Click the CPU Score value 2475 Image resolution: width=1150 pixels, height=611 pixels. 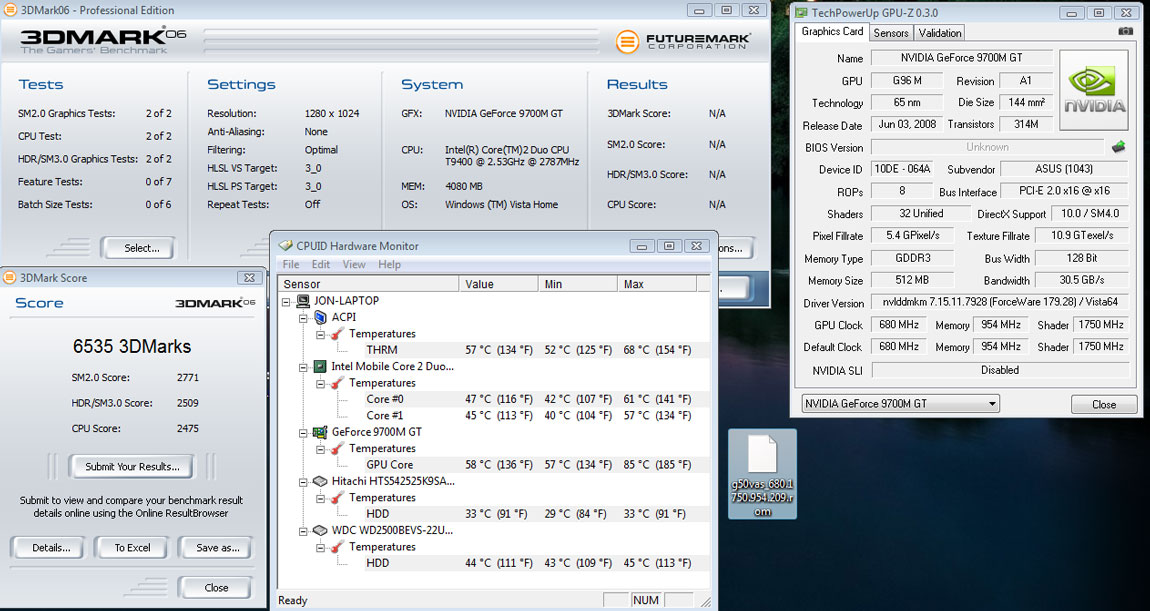tap(188, 428)
